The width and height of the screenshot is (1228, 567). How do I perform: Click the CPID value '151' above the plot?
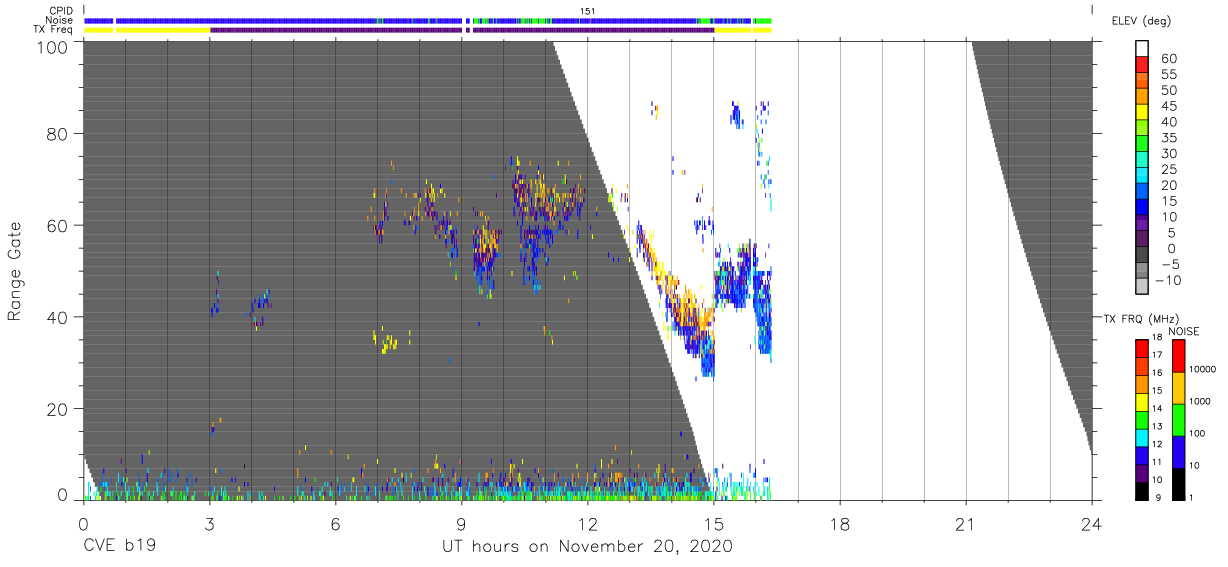click(x=588, y=11)
